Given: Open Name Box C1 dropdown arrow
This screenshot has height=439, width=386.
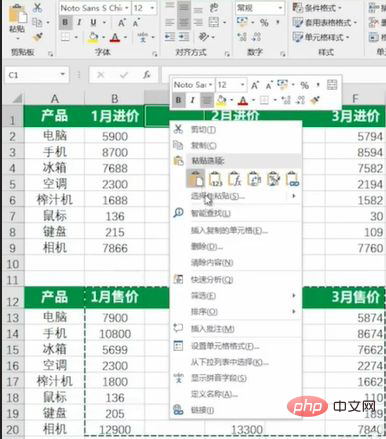Looking at the screenshot, I should [x=62, y=74].
